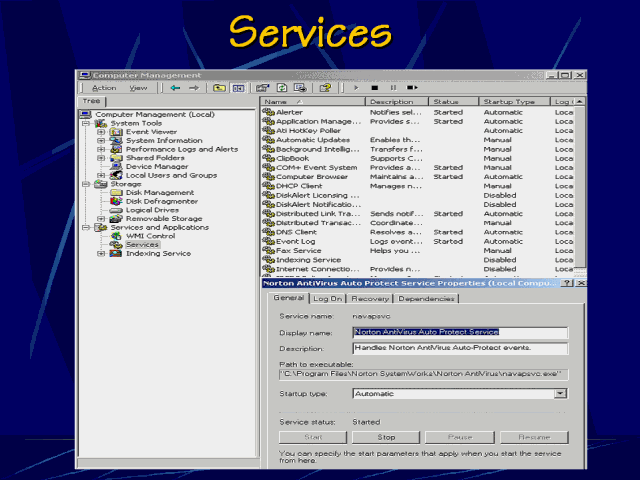
Task: Click the Stop button in the properties dialog
Action: click(x=386, y=437)
